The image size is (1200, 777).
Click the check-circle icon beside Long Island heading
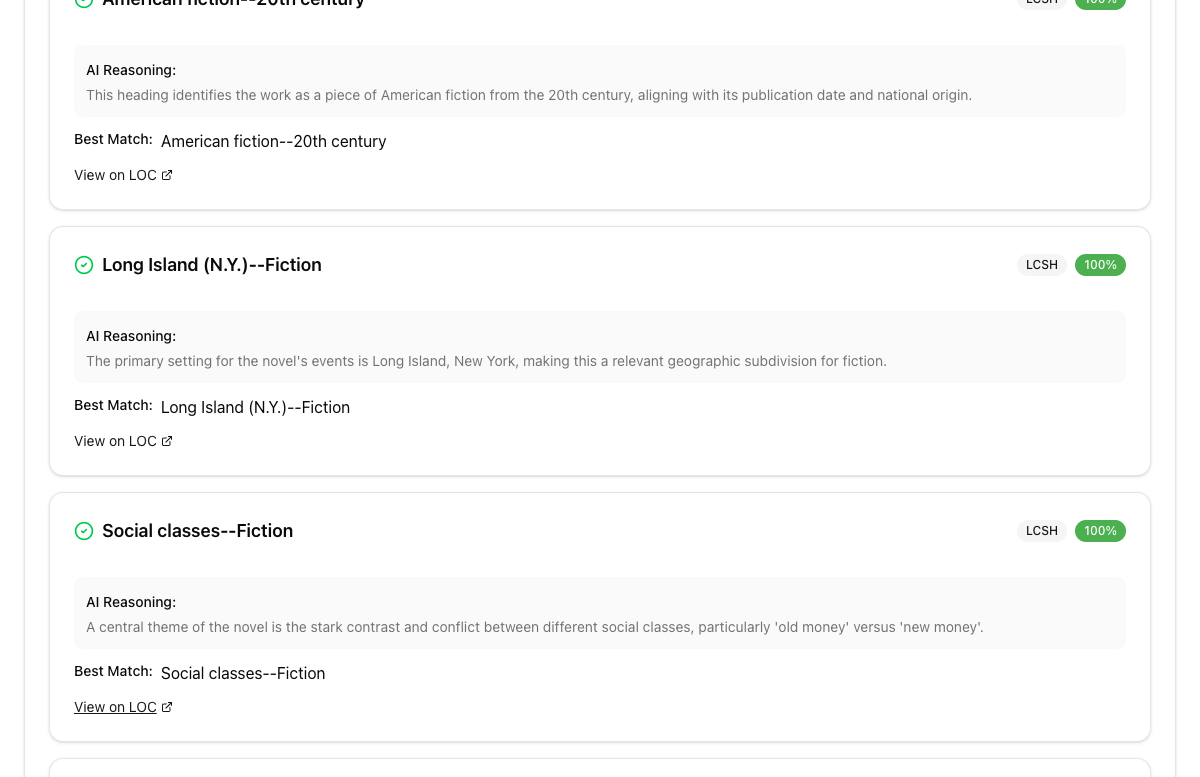(84, 265)
